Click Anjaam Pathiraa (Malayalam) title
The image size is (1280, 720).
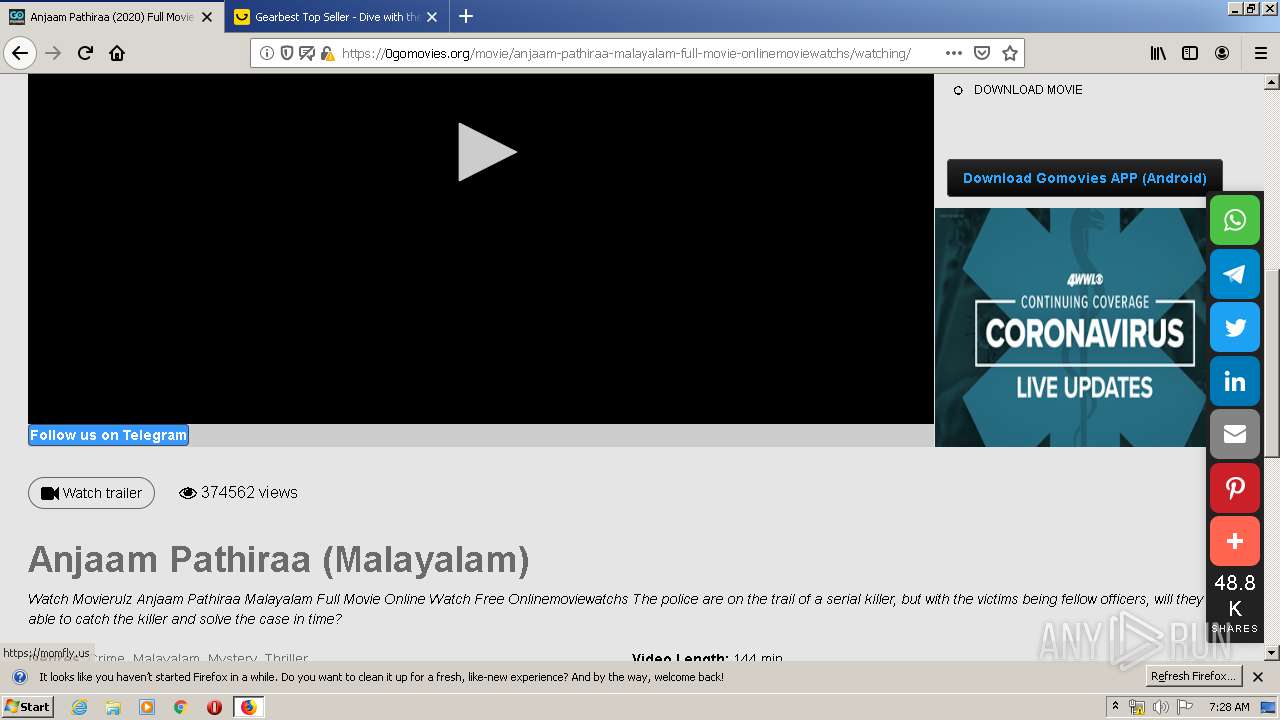(x=279, y=560)
